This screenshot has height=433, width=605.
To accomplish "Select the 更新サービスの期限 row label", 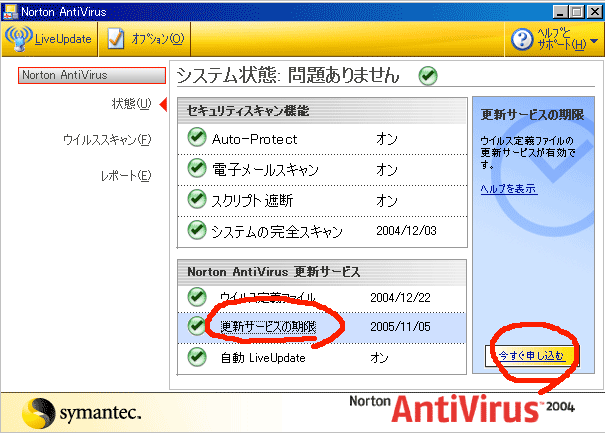I will pyautogui.click(x=268, y=327).
